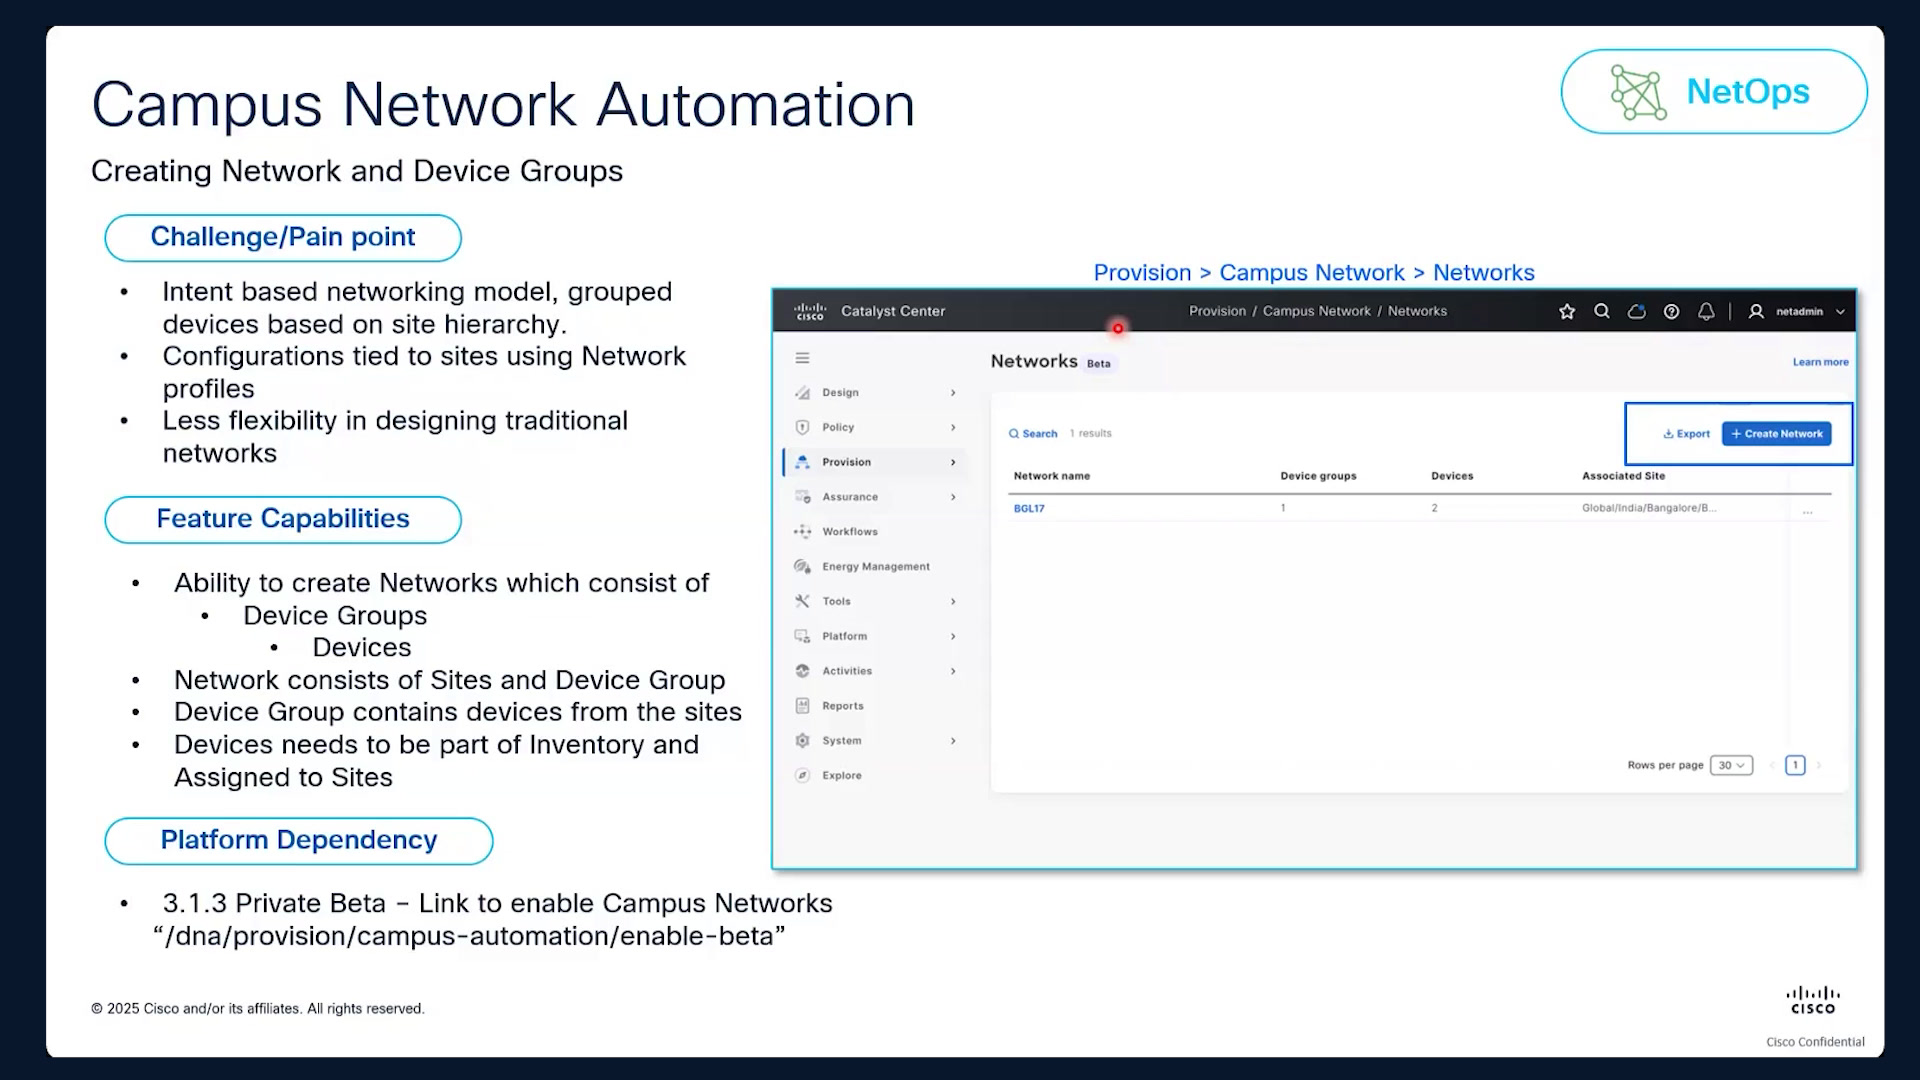
Task: Open the Rows per page 30 dropdown
Action: click(1731, 766)
